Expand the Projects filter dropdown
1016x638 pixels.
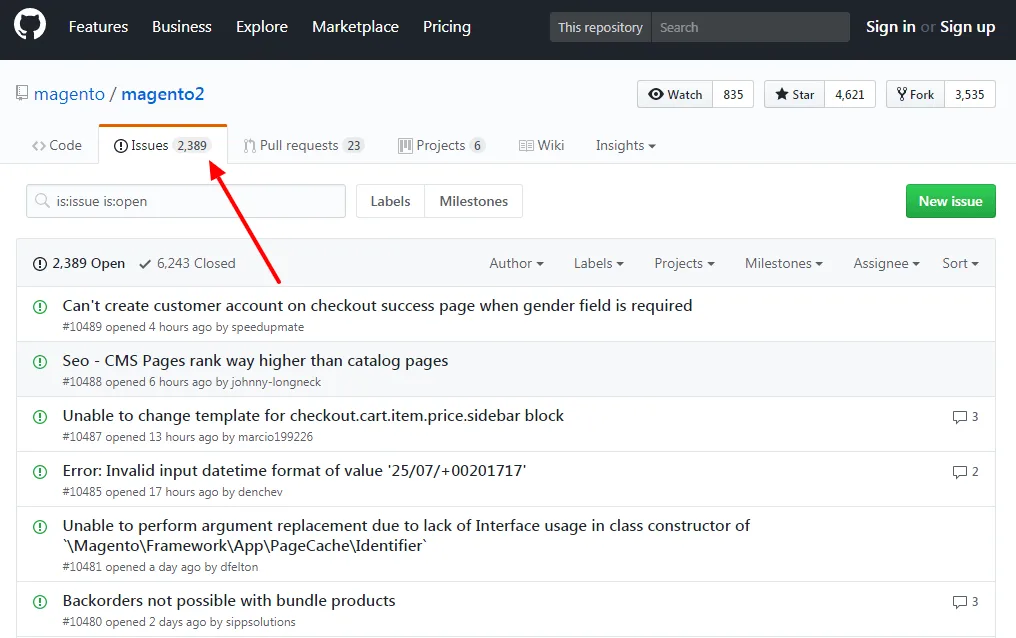[x=684, y=263]
